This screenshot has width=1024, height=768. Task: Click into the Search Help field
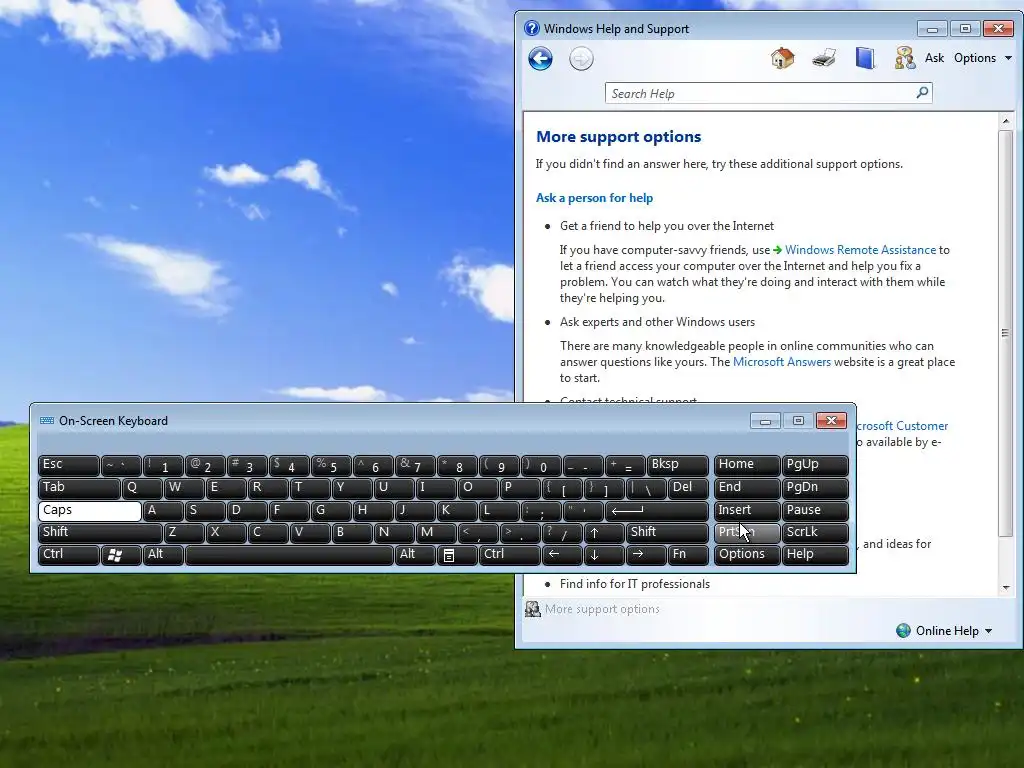pos(761,93)
